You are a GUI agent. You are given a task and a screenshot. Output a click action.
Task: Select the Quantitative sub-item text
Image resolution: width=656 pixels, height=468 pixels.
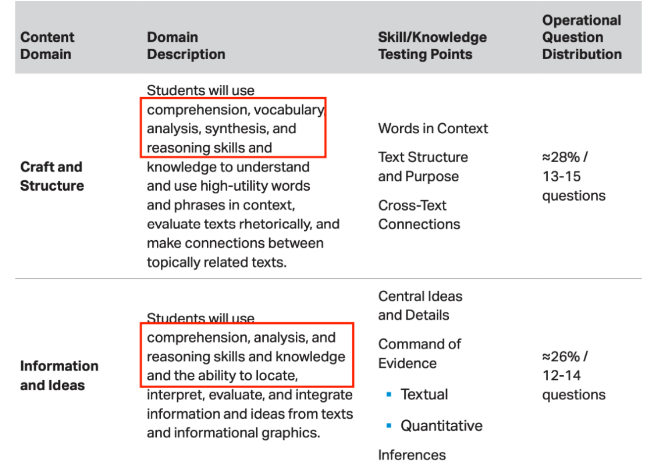tap(441, 426)
